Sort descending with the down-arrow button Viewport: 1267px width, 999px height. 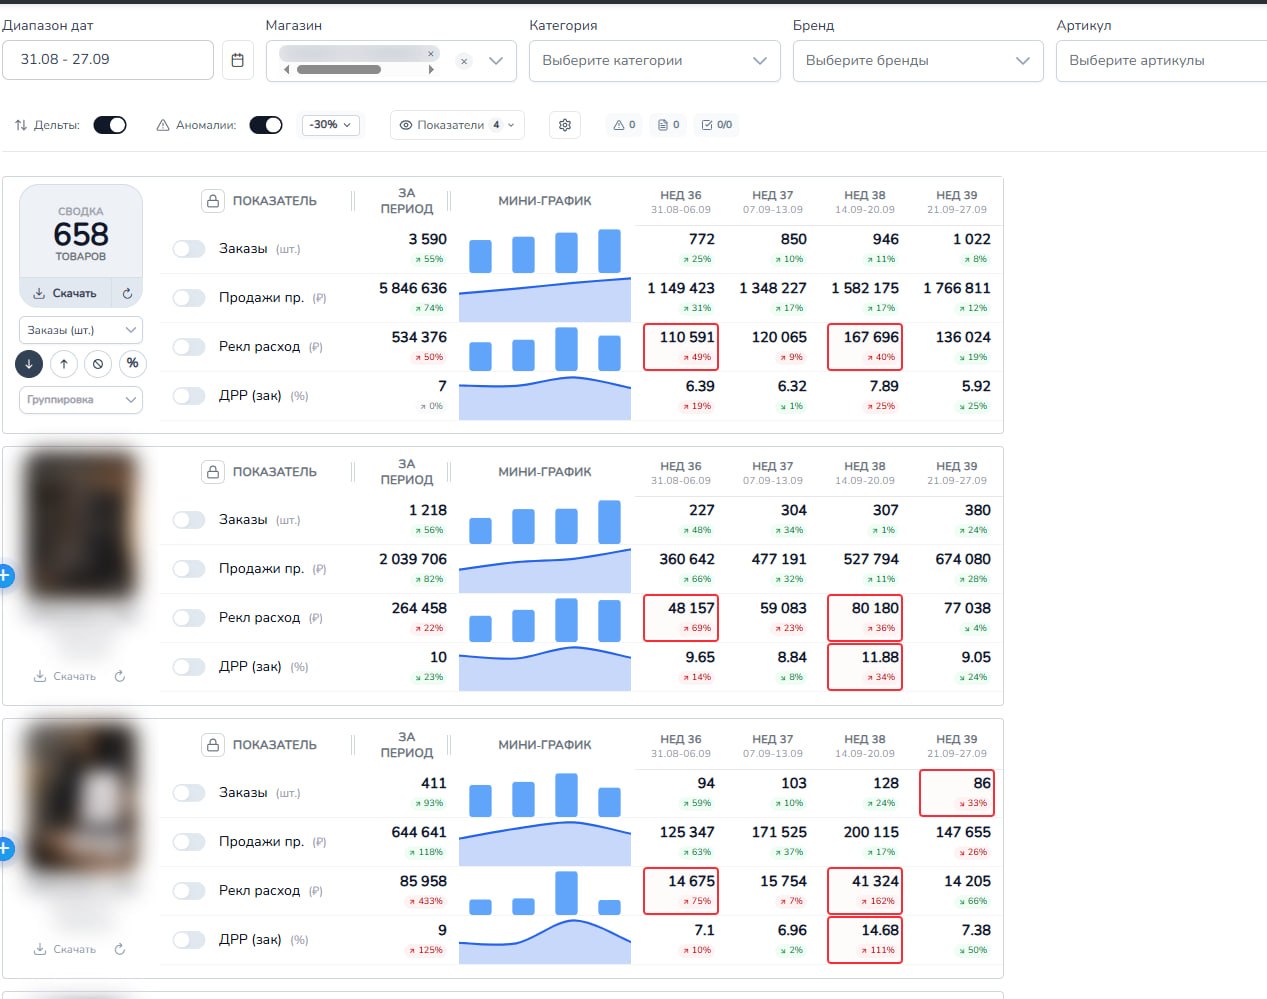[x=29, y=363]
